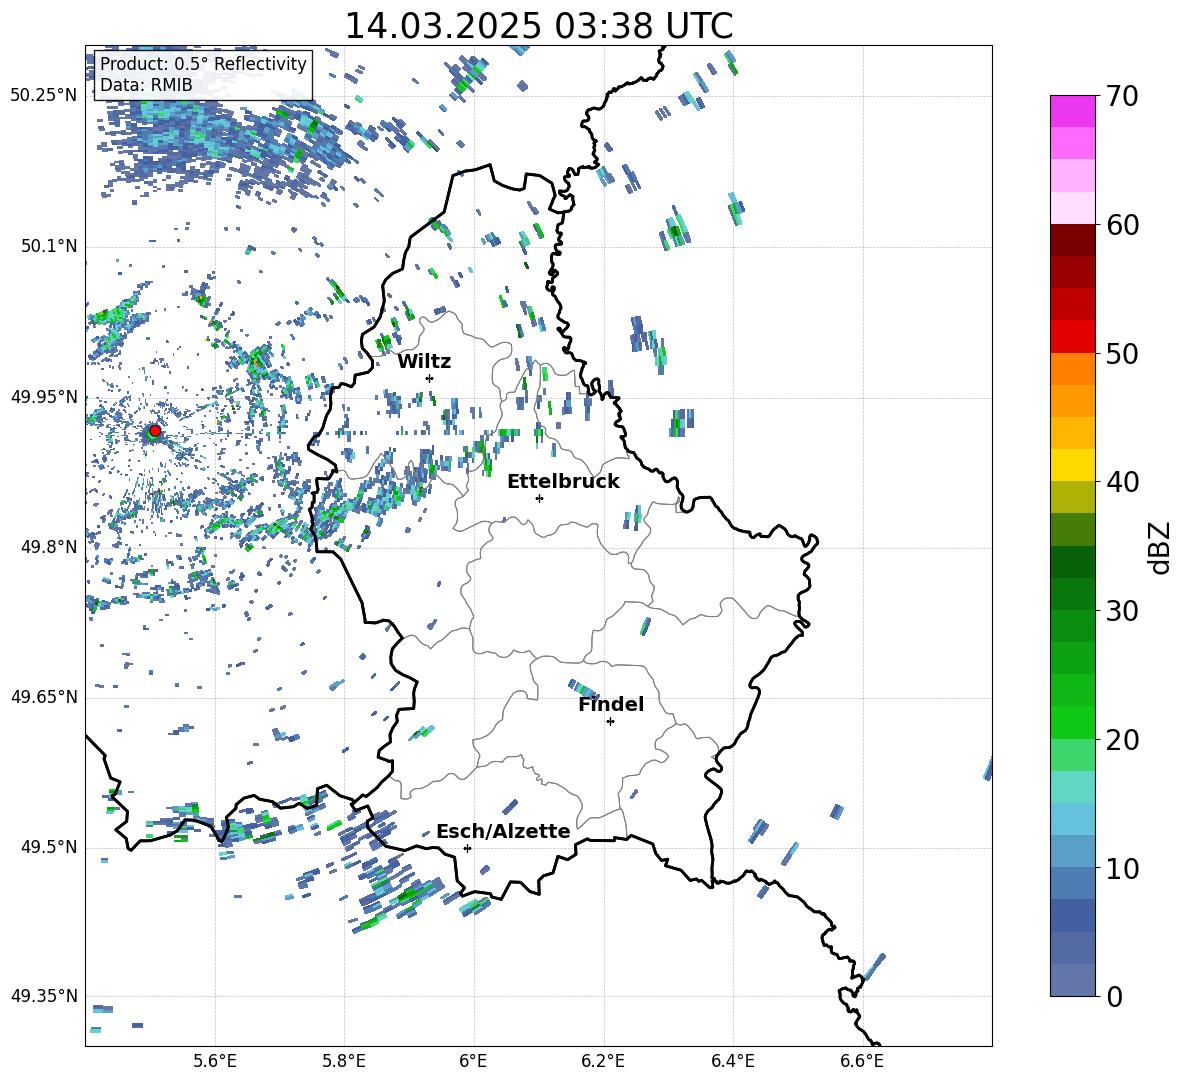
Task: Click the Esch/Alzette city label
Action: point(503,831)
